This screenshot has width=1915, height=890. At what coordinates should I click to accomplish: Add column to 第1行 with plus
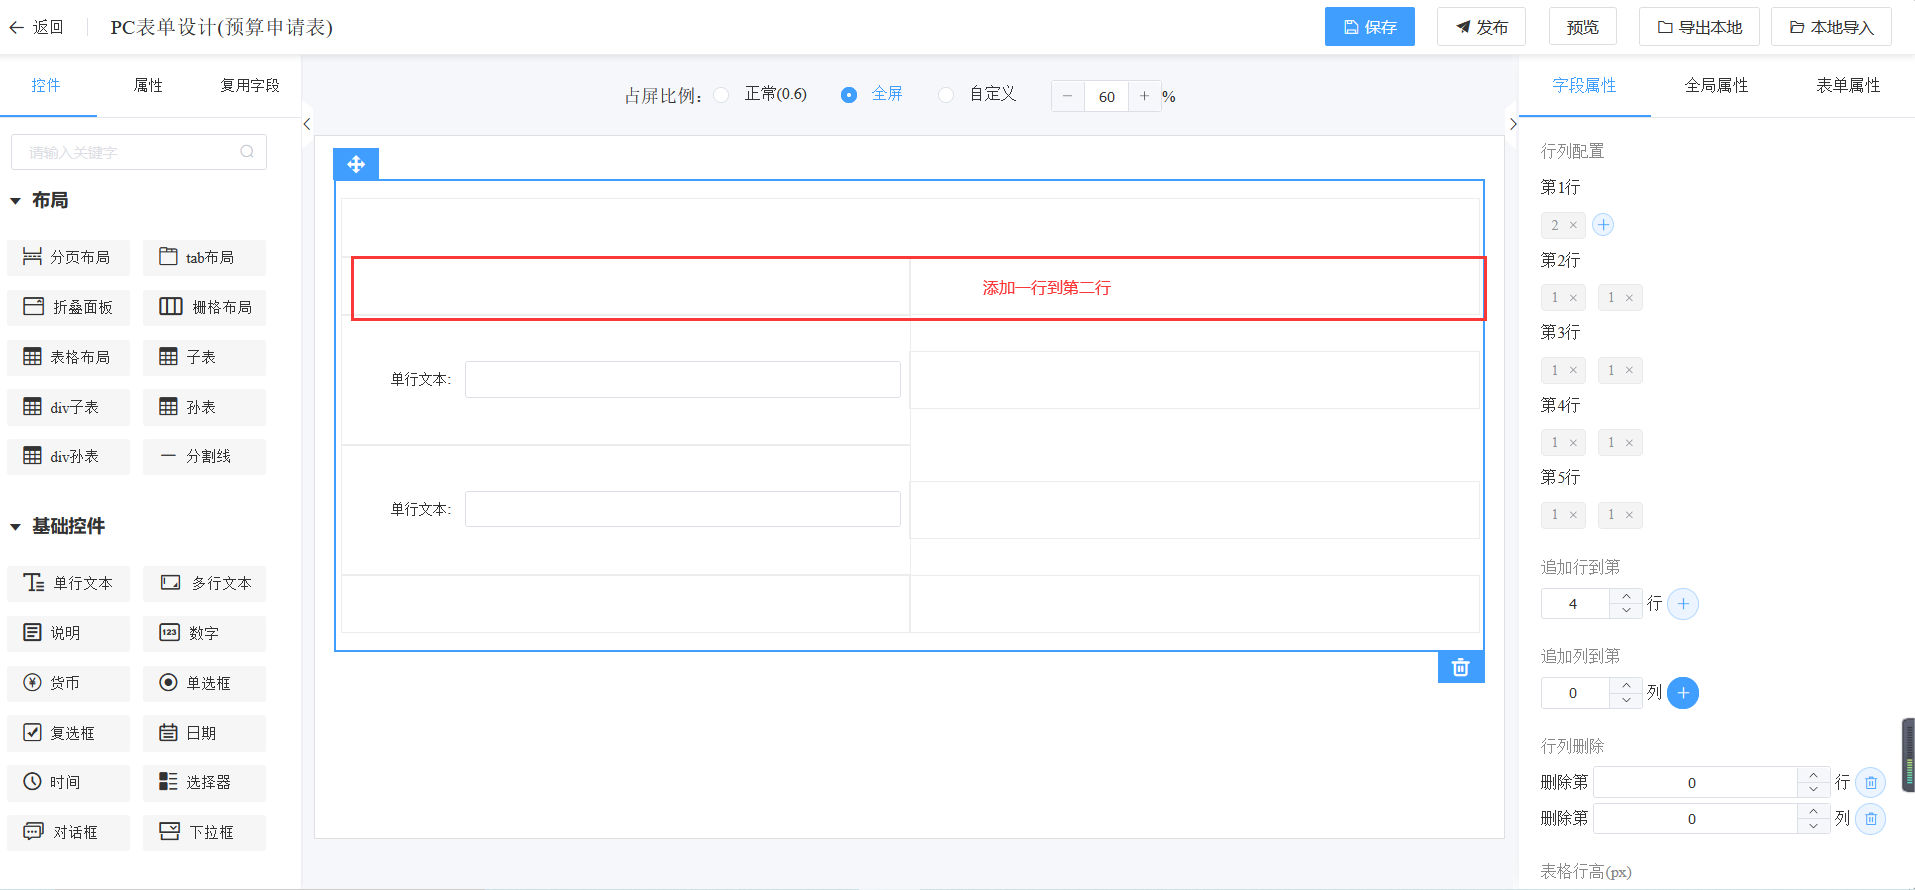point(1603,225)
